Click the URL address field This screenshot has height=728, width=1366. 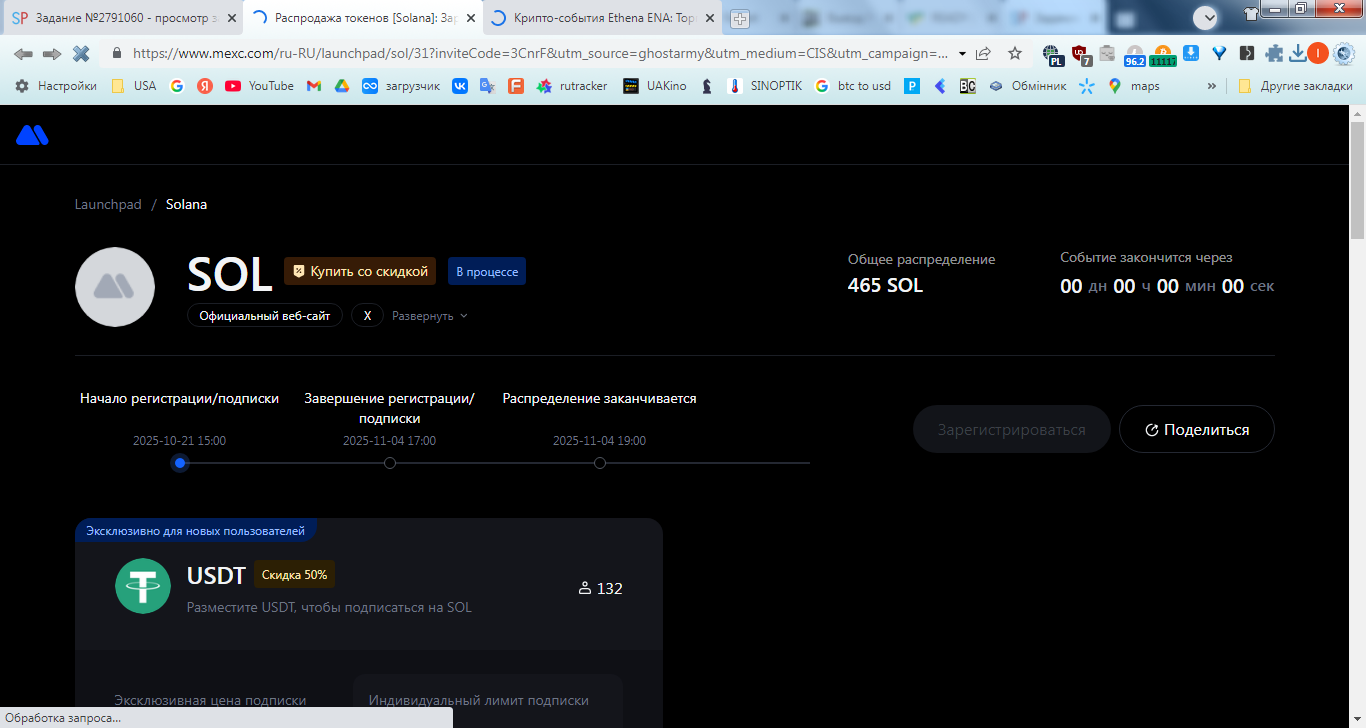(540, 53)
